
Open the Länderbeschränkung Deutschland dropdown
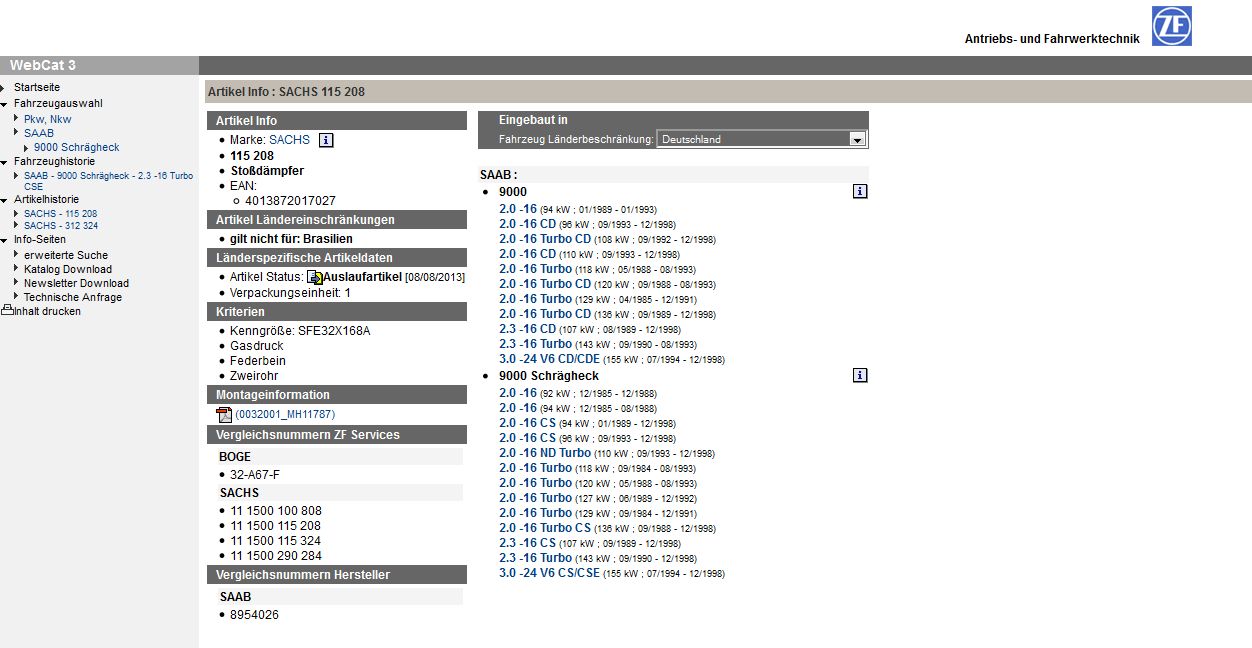pyautogui.click(x=761, y=139)
